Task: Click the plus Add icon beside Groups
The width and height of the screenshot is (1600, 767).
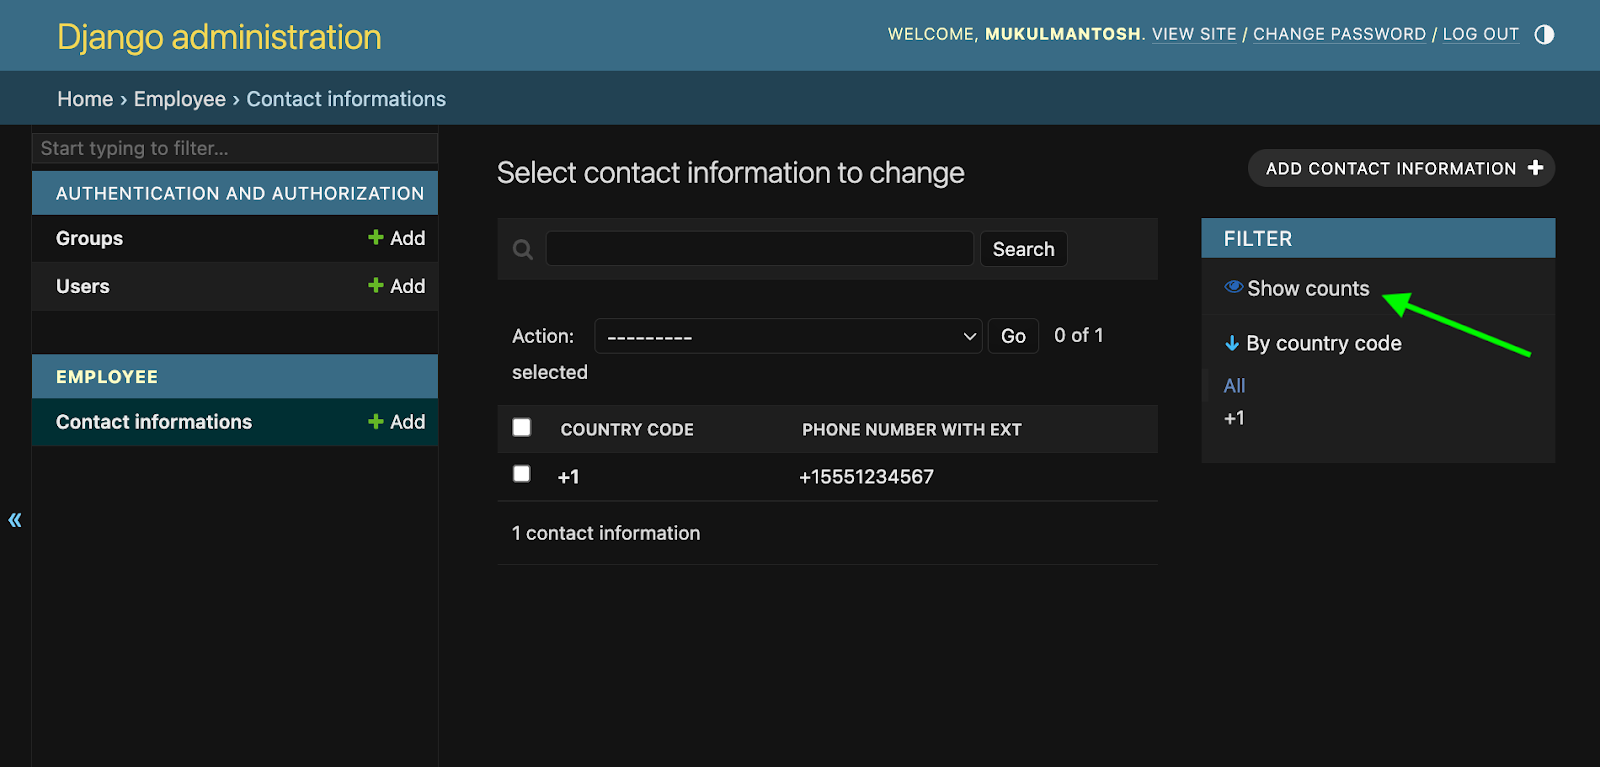Action: [x=376, y=237]
